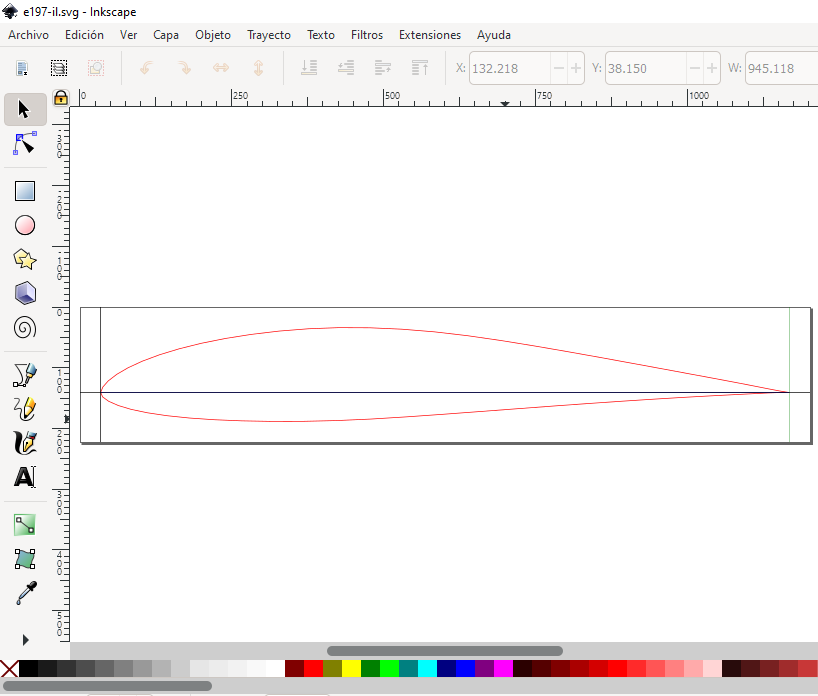Select the 3D Box tool
Image resolution: width=818 pixels, height=696 pixels.
click(x=25, y=293)
